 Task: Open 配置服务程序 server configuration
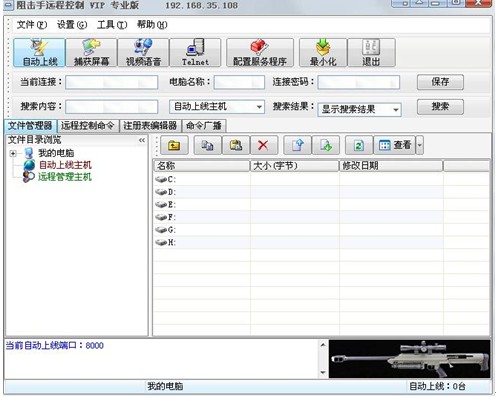click(260, 53)
